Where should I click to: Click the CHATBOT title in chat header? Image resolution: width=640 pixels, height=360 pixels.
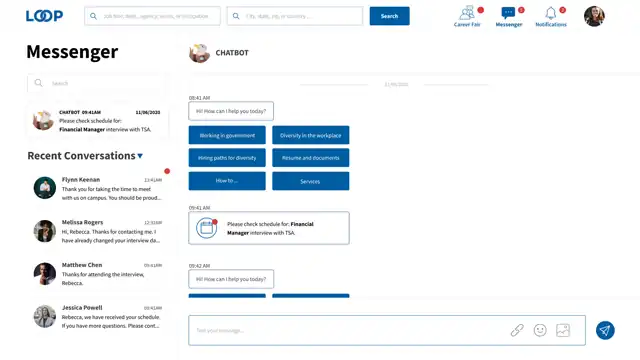232,53
